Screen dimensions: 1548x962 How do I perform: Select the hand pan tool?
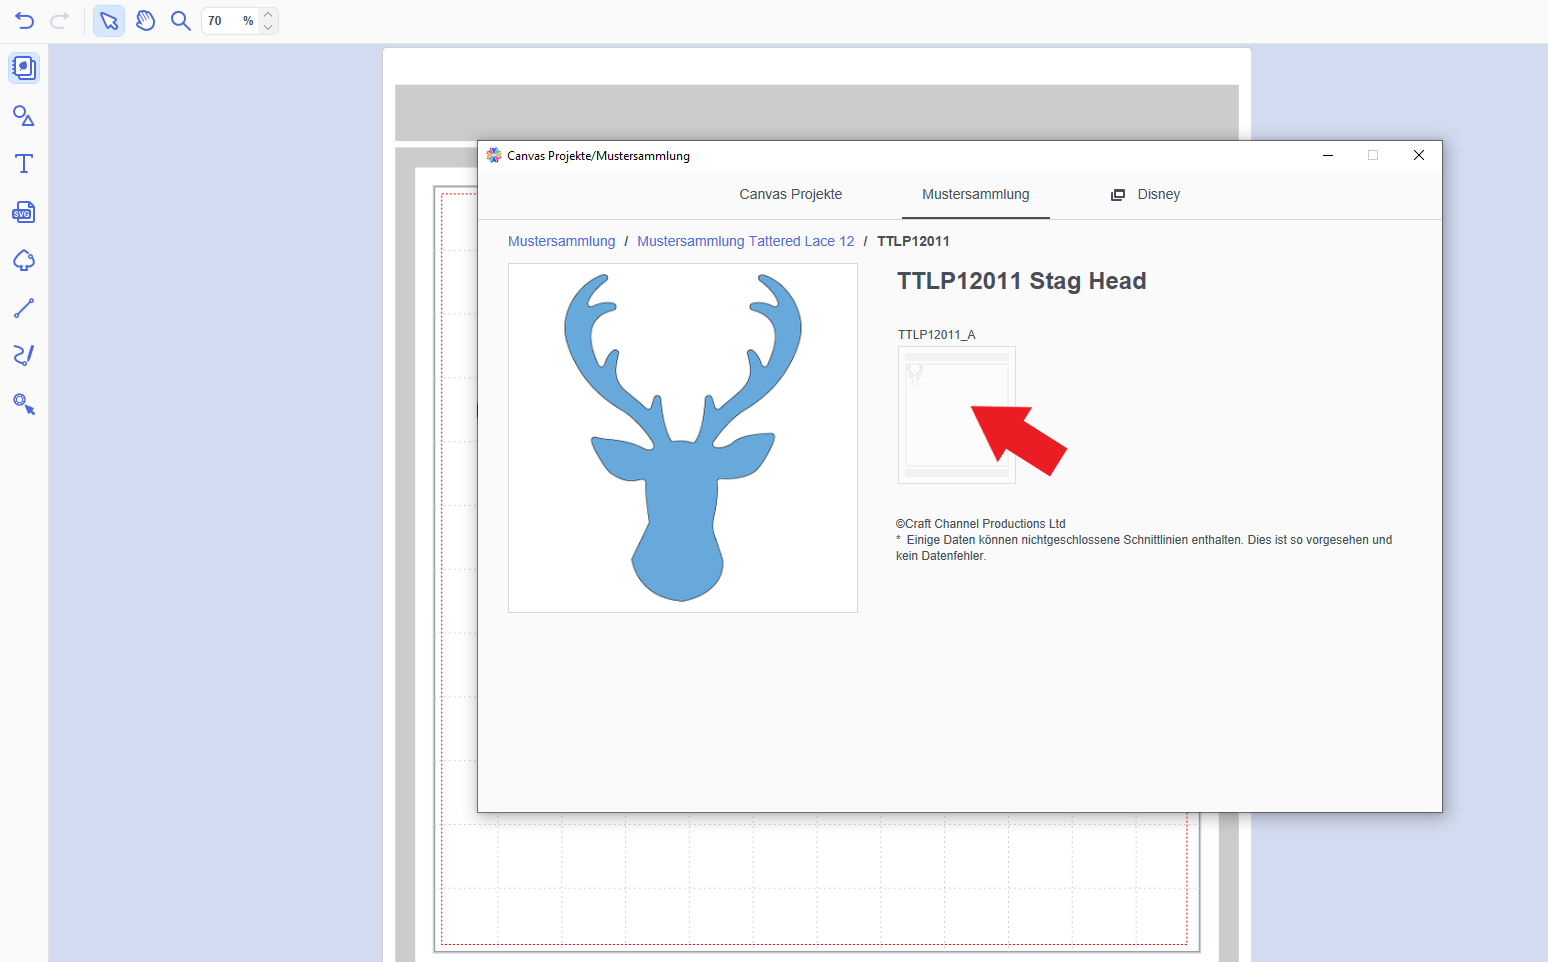coord(145,21)
